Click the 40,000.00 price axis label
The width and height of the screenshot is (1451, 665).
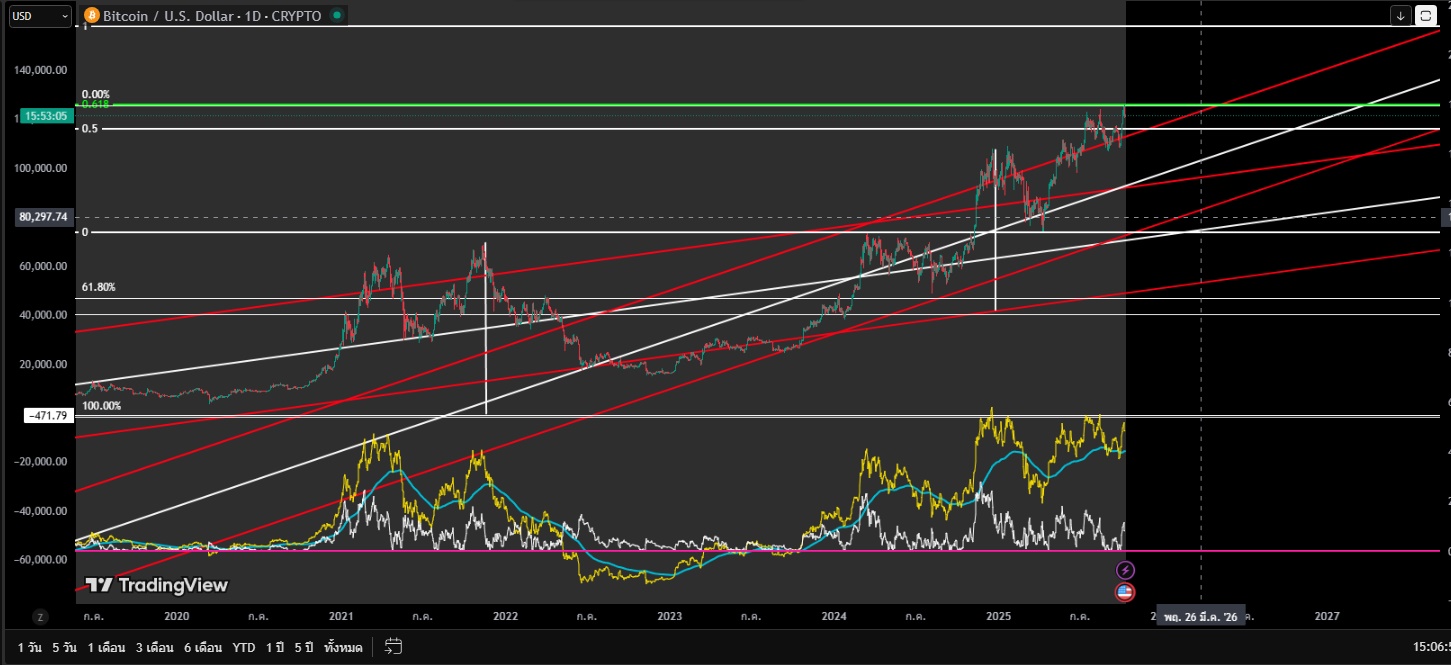[x=44, y=315]
